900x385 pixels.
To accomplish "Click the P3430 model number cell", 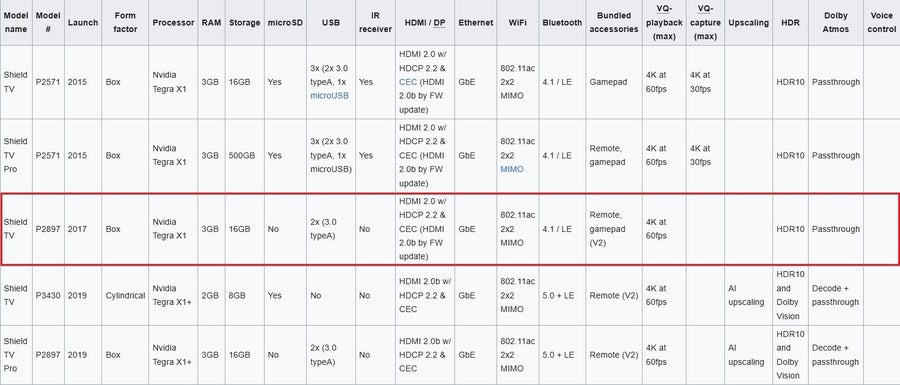I will click(48, 295).
